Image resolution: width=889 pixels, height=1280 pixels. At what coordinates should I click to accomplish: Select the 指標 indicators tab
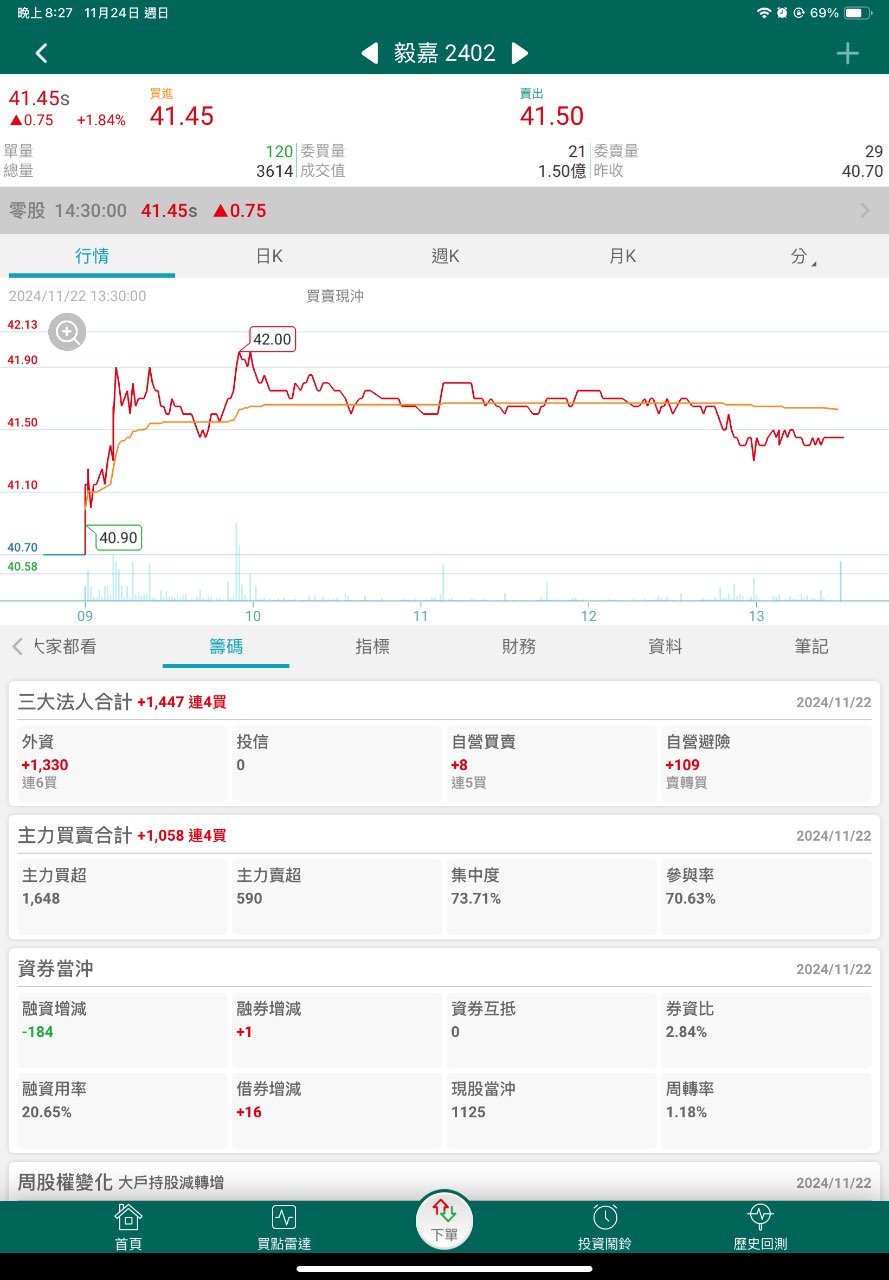(x=372, y=646)
